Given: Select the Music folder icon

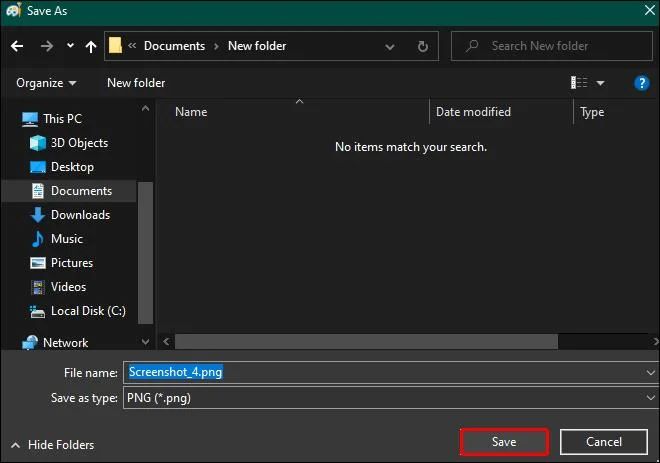Looking at the screenshot, I should (x=37, y=239).
